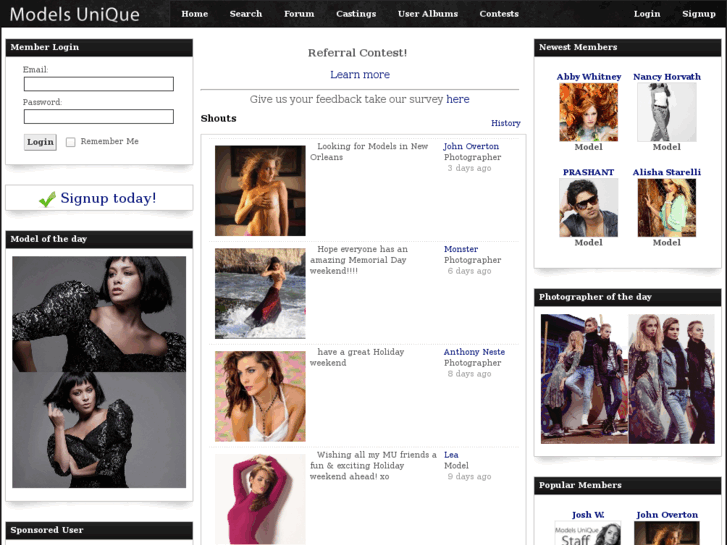Open PRASHANT name link
This screenshot has width=727, height=545.
coord(588,172)
